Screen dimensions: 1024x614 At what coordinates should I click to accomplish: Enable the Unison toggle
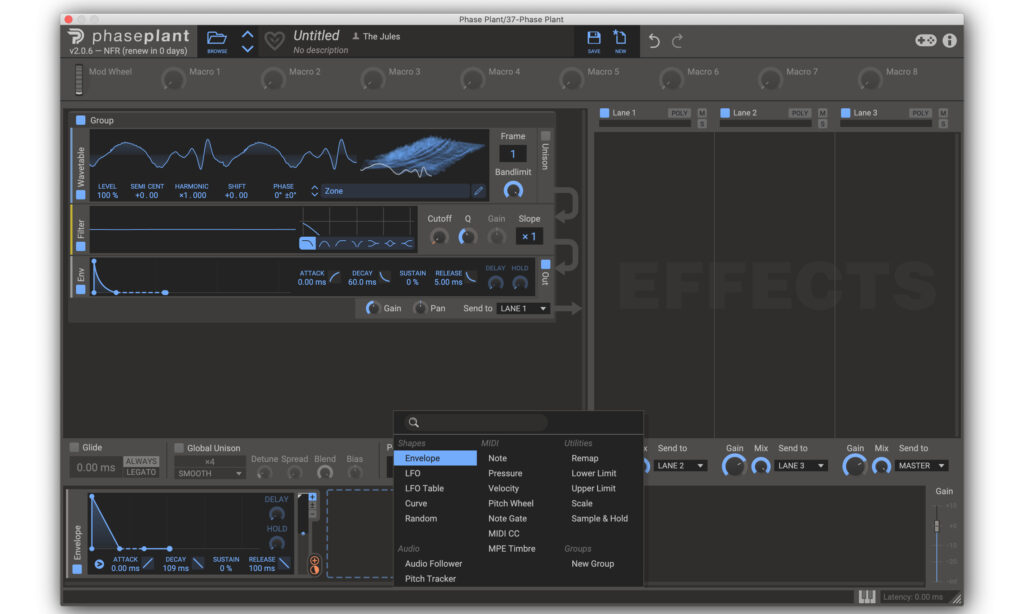(x=545, y=136)
